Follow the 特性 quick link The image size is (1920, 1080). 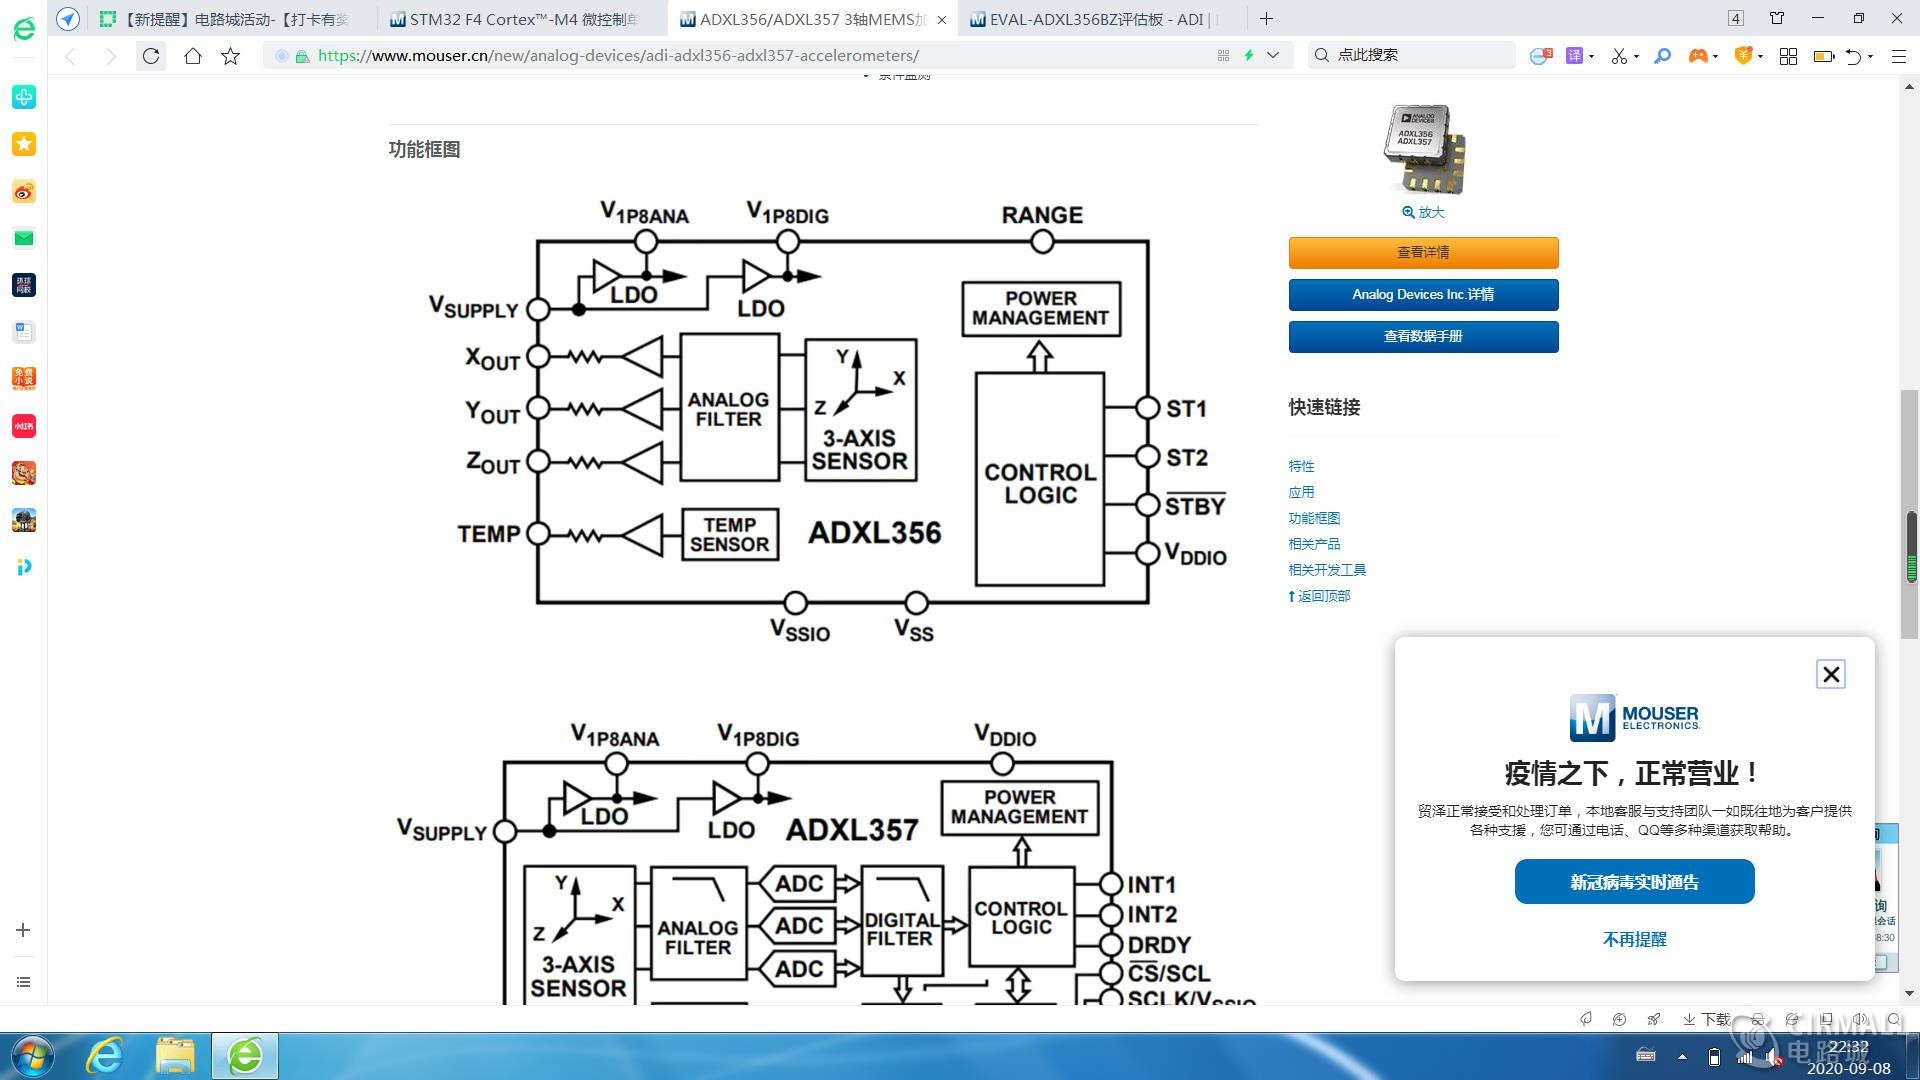tap(1301, 466)
